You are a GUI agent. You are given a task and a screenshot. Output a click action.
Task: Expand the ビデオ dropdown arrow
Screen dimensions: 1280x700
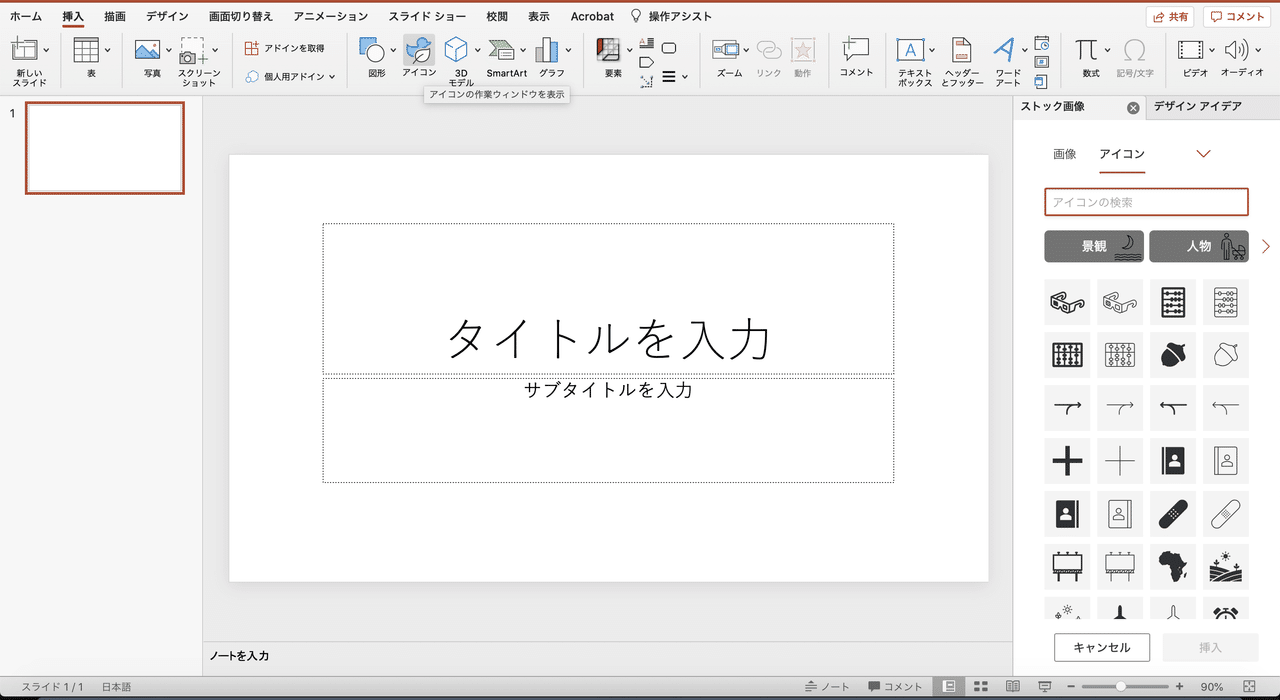1211,50
